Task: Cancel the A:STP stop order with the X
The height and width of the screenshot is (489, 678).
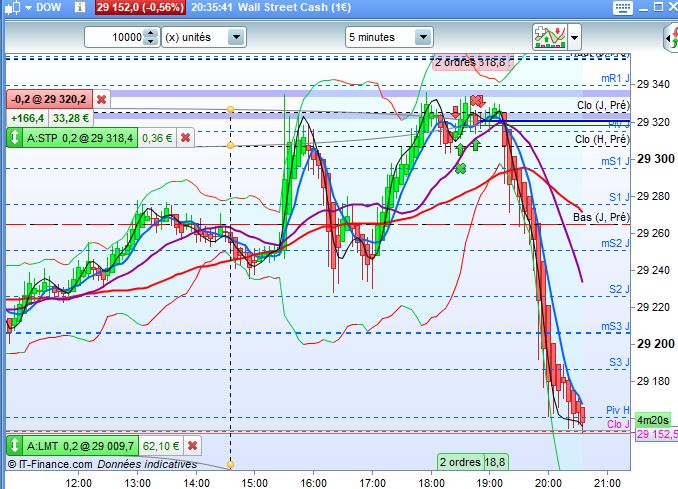Action: (185, 138)
